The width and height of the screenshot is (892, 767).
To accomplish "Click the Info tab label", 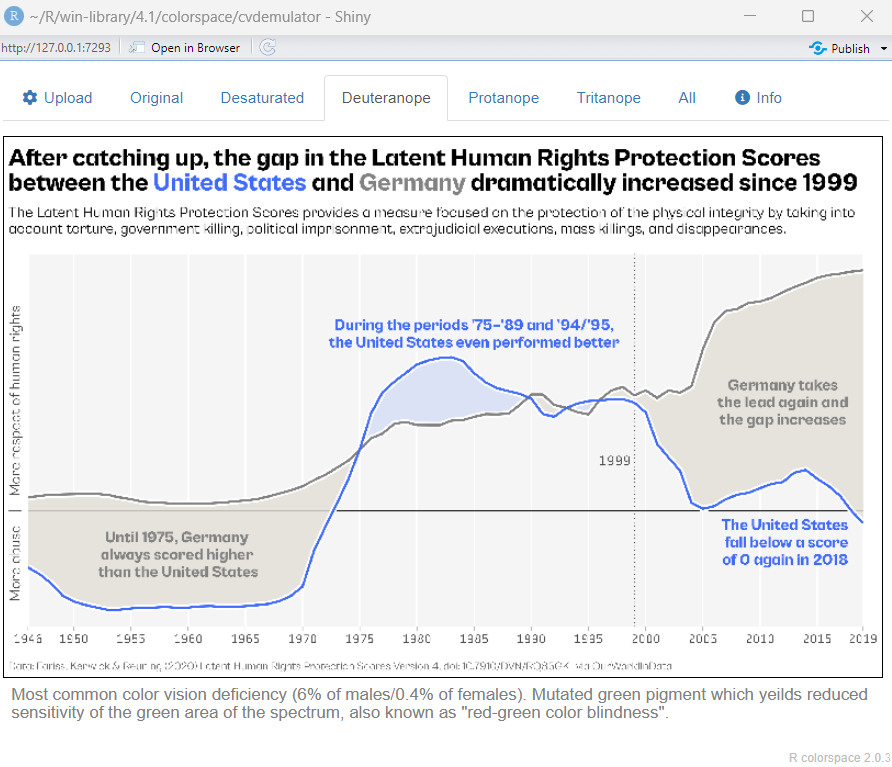I will [769, 98].
